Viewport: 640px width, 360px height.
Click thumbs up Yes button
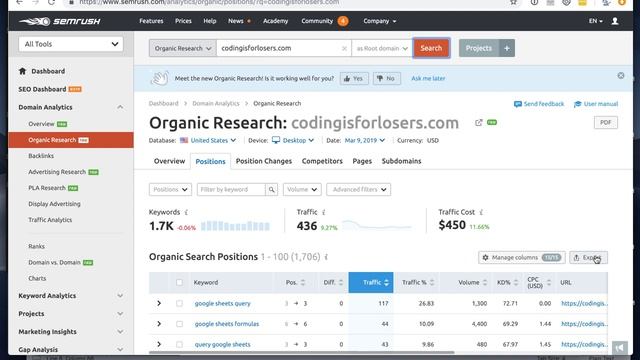(354, 78)
